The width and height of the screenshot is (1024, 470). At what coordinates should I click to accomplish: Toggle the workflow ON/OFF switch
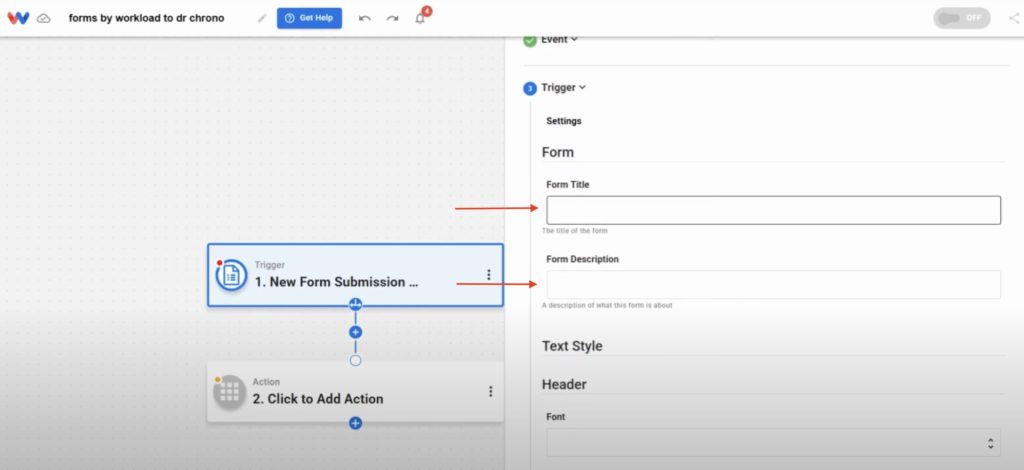tap(961, 18)
